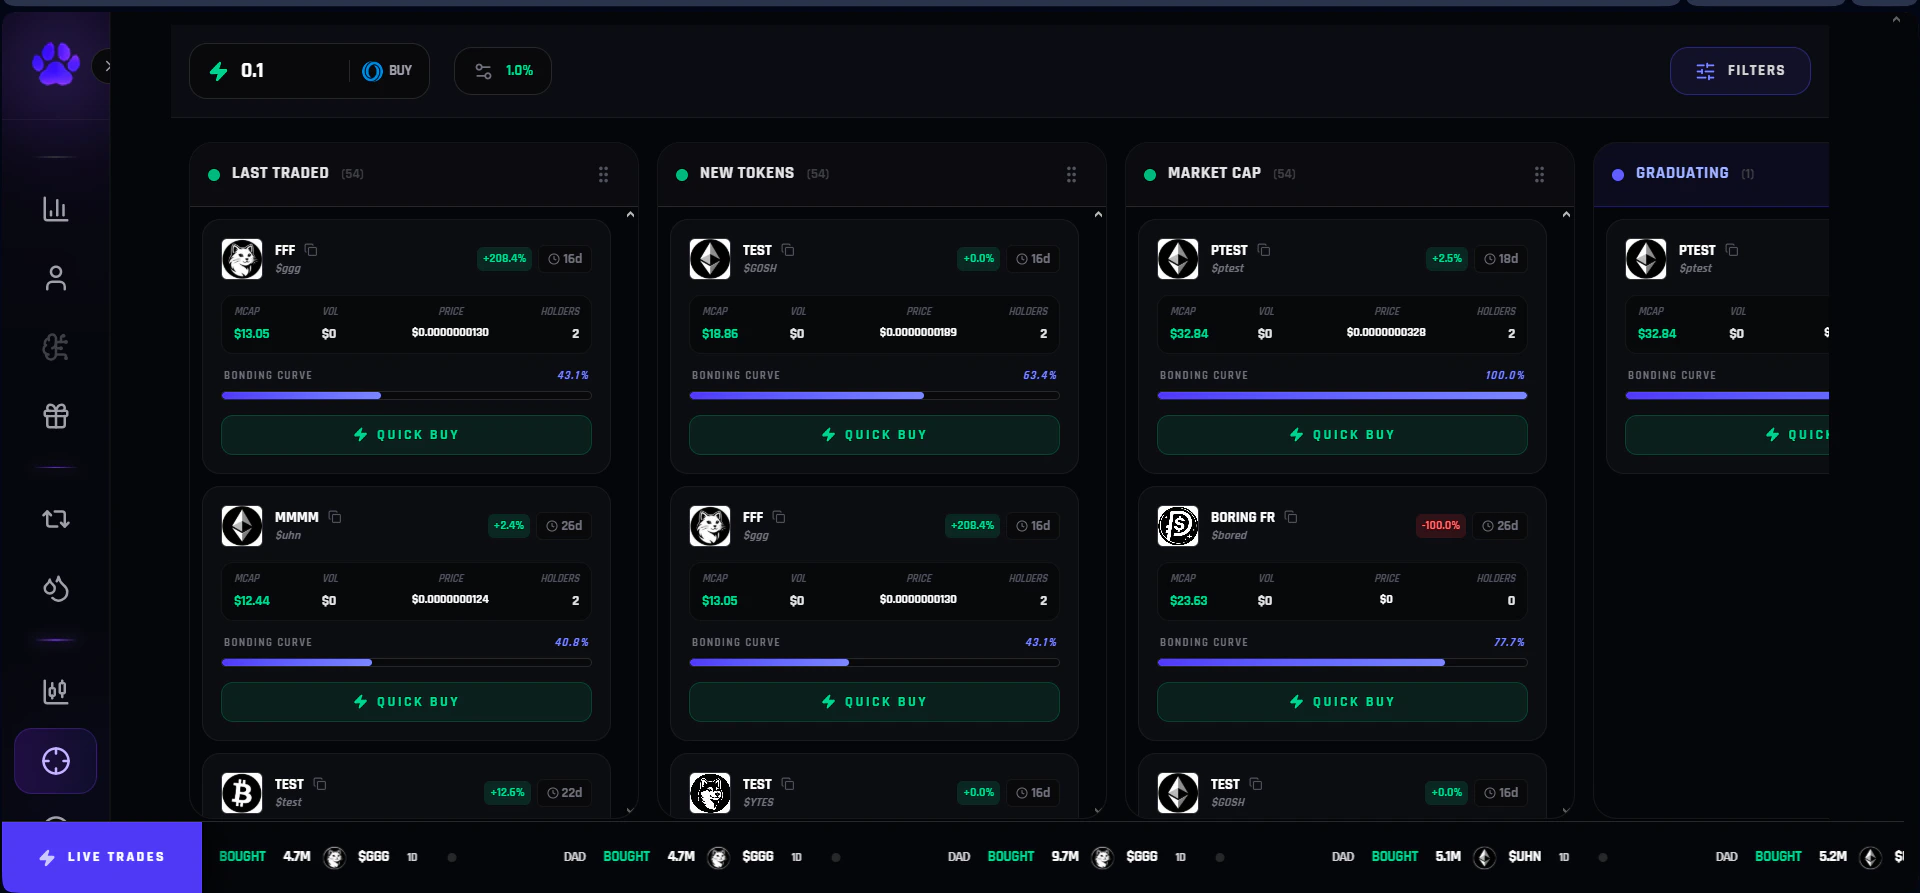Click the MMMM Ethereum avatar
1920x893 pixels.
pos(242,526)
